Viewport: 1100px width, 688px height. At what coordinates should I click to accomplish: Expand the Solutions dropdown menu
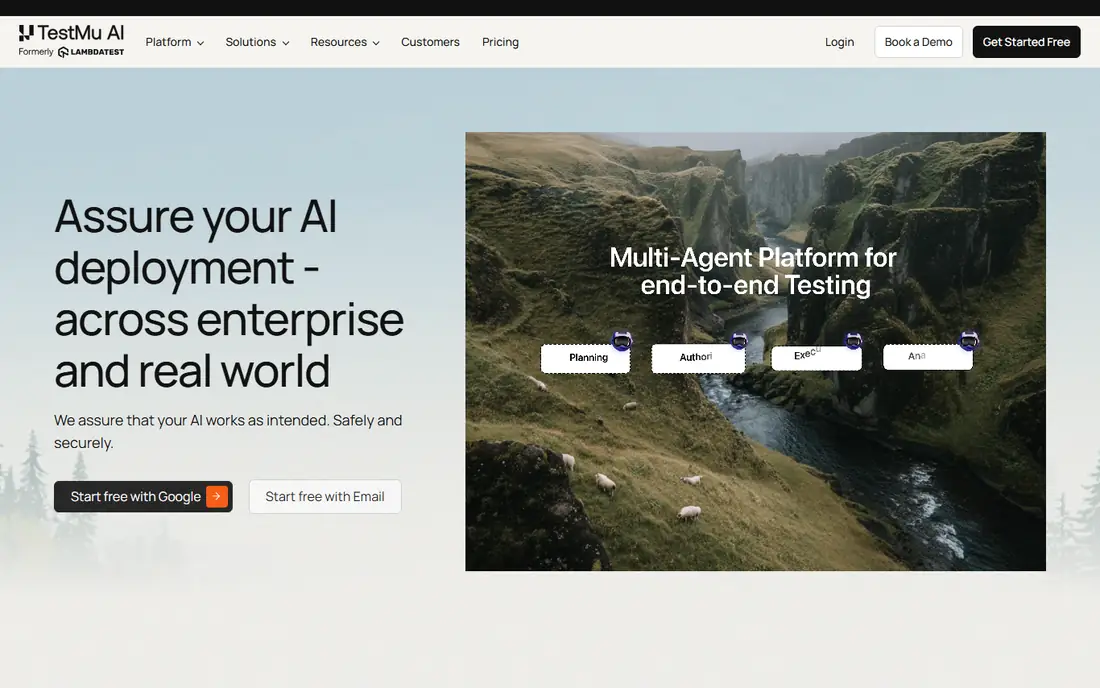(257, 42)
